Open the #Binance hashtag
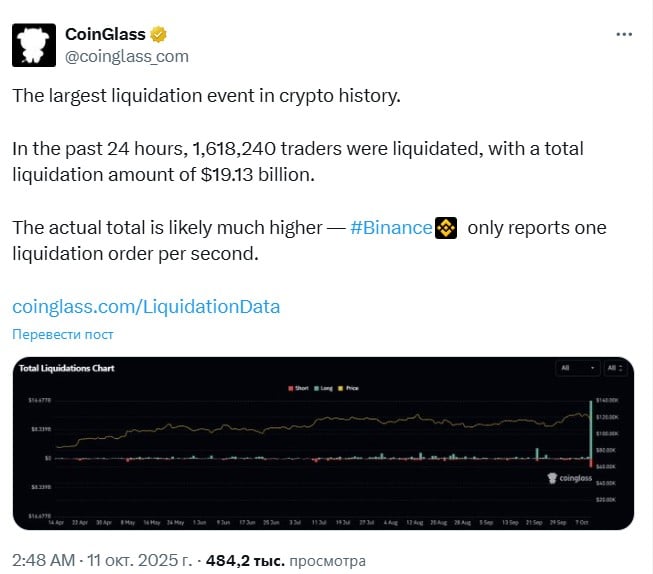 [391, 229]
